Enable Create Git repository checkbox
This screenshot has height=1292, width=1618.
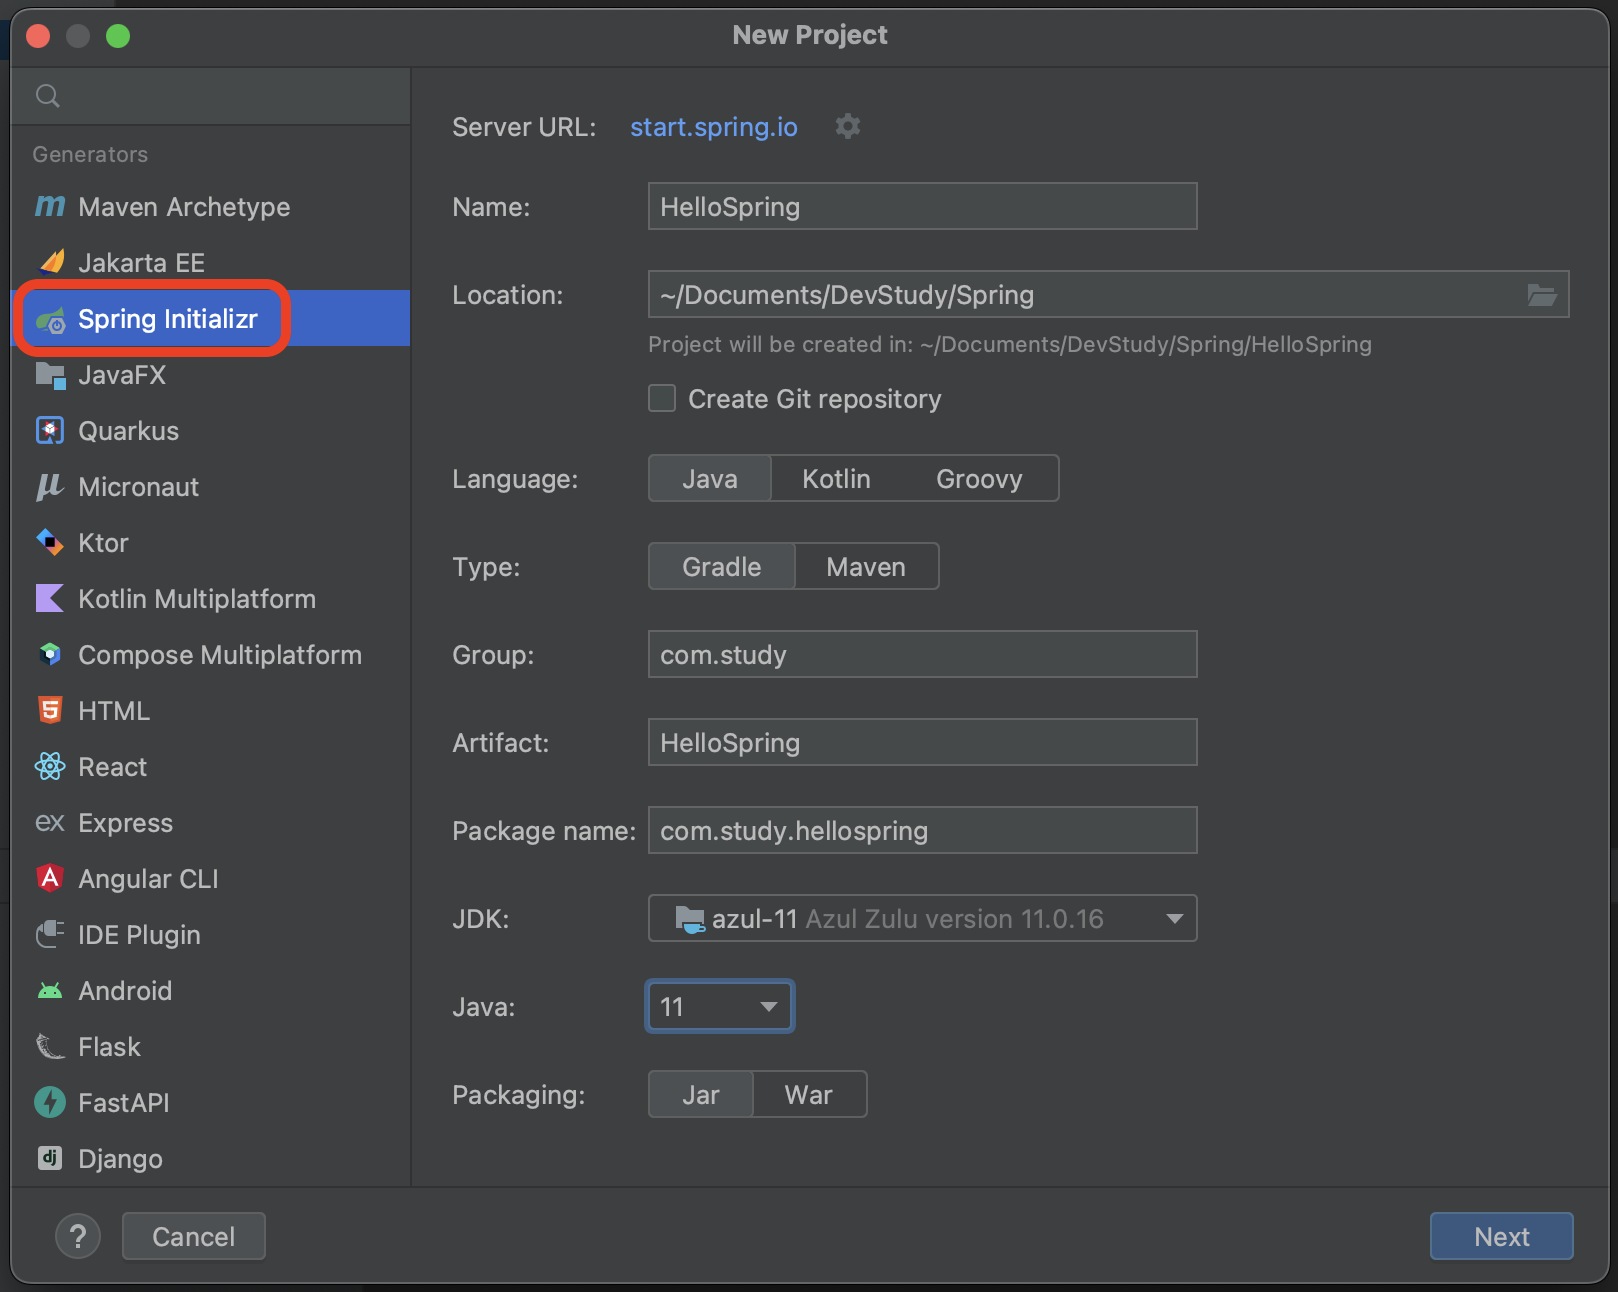[662, 398]
